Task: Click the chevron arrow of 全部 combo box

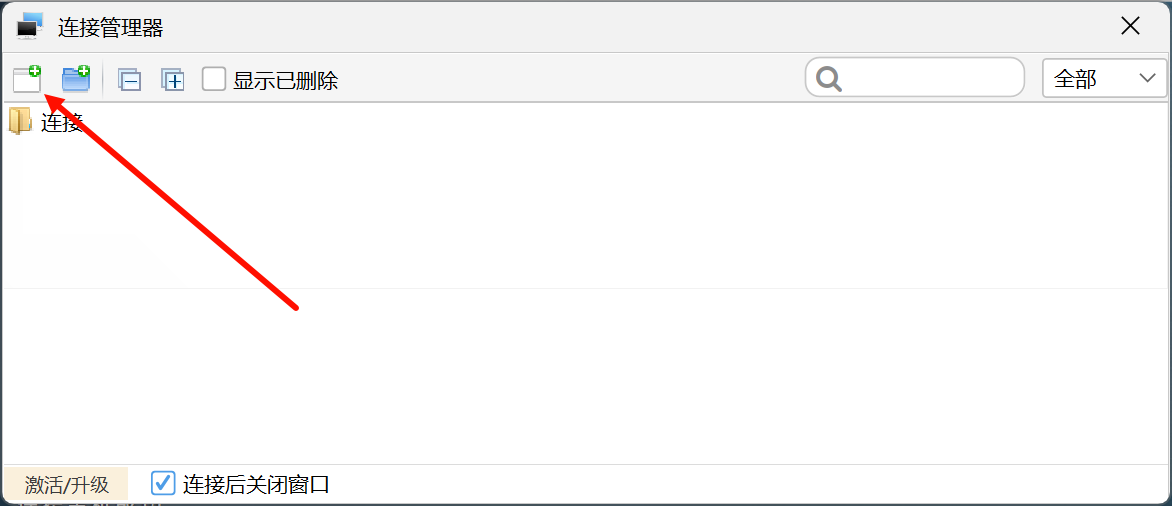Action: pyautogui.click(x=1147, y=79)
